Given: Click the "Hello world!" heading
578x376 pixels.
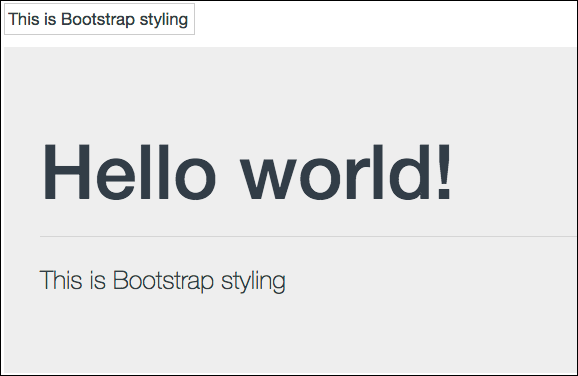Looking at the screenshot, I should (x=247, y=172).
